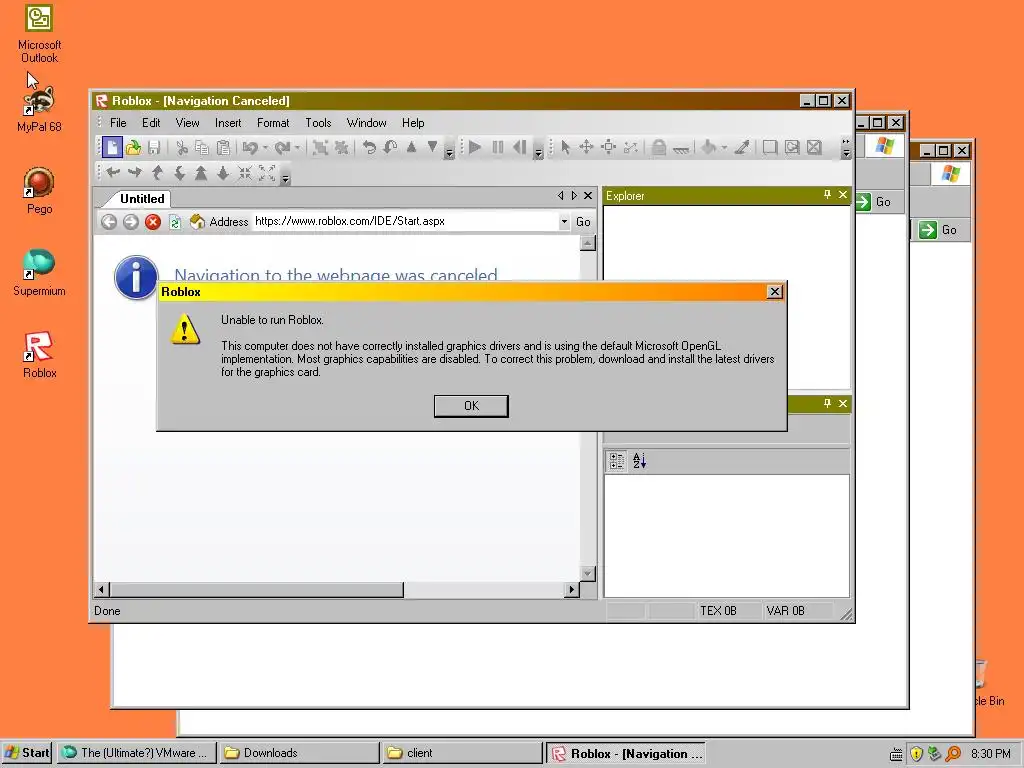This screenshot has width=1024, height=768.
Task: Open the Insert menu
Action: (x=228, y=123)
